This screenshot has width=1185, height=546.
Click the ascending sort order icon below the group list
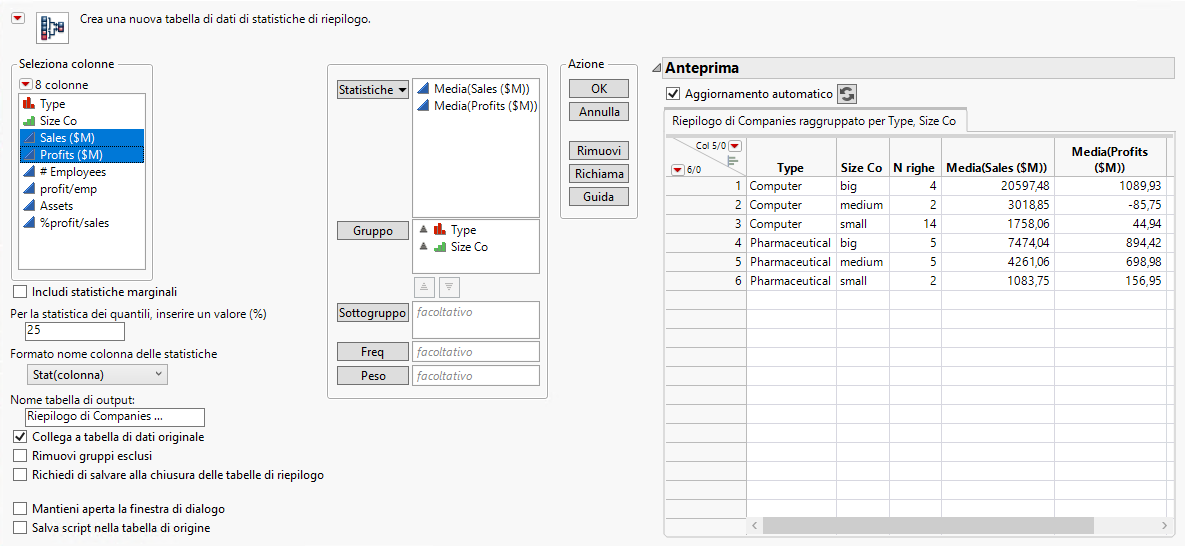pyautogui.click(x=424, y=287)
